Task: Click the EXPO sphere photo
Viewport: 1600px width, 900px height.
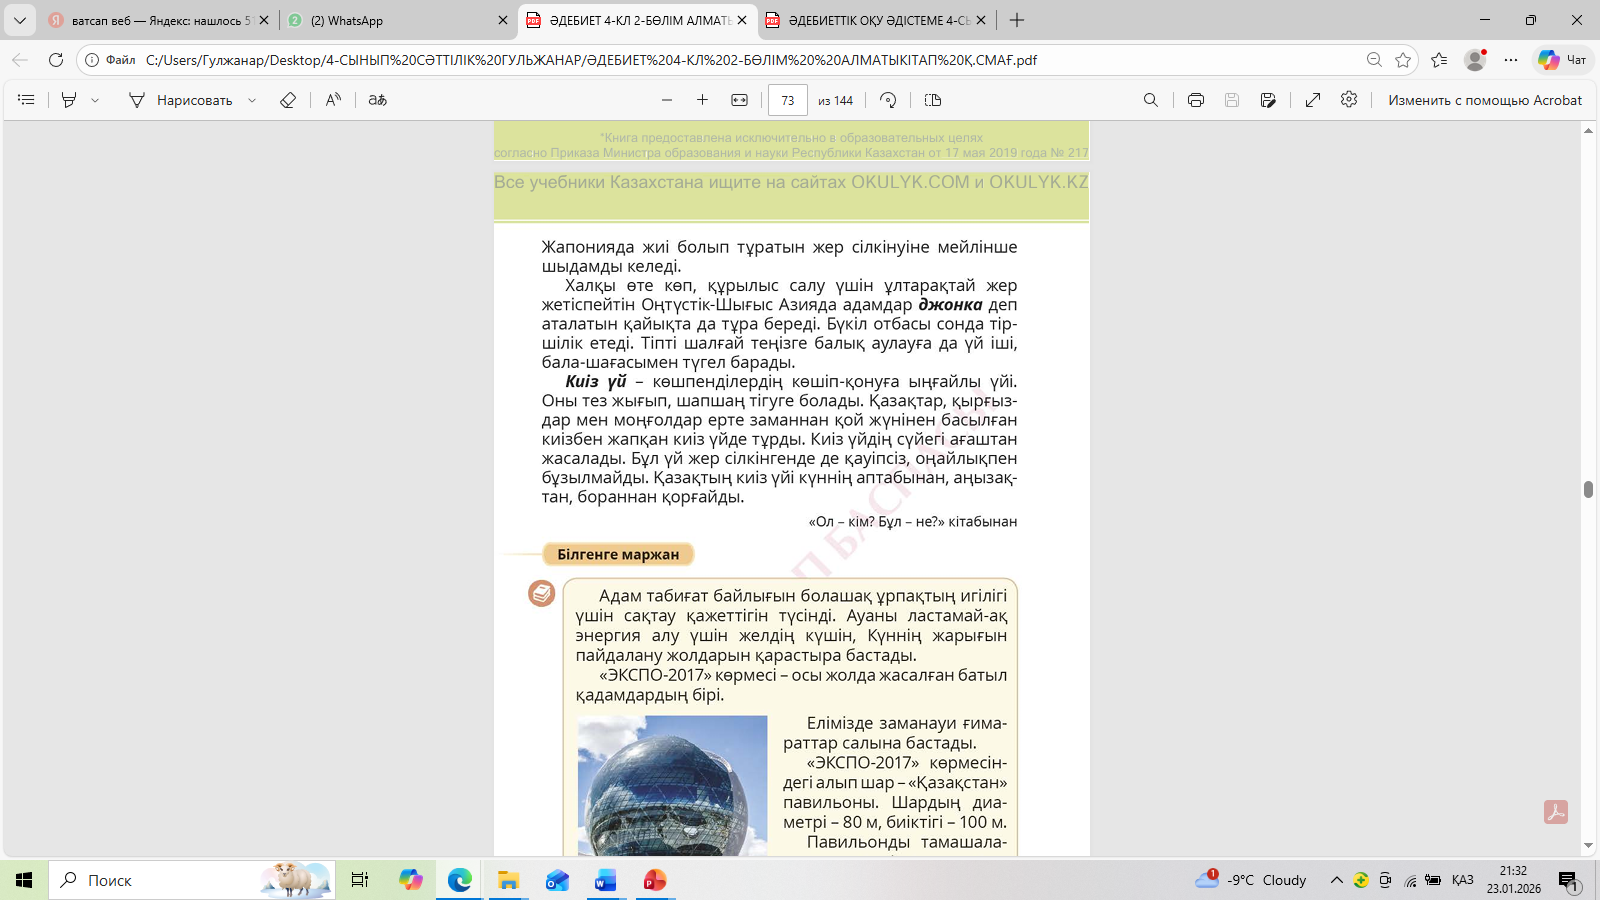Action: tap(672, 785)
